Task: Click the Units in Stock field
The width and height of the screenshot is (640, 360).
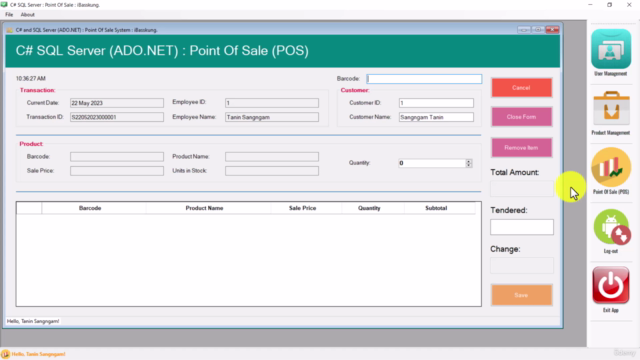Action: (272, 171)
